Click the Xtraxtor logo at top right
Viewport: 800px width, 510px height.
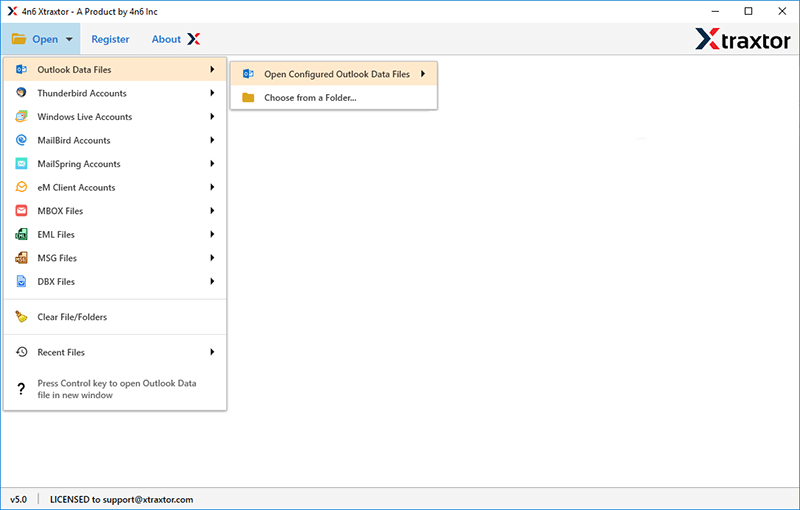coord(742,39)
